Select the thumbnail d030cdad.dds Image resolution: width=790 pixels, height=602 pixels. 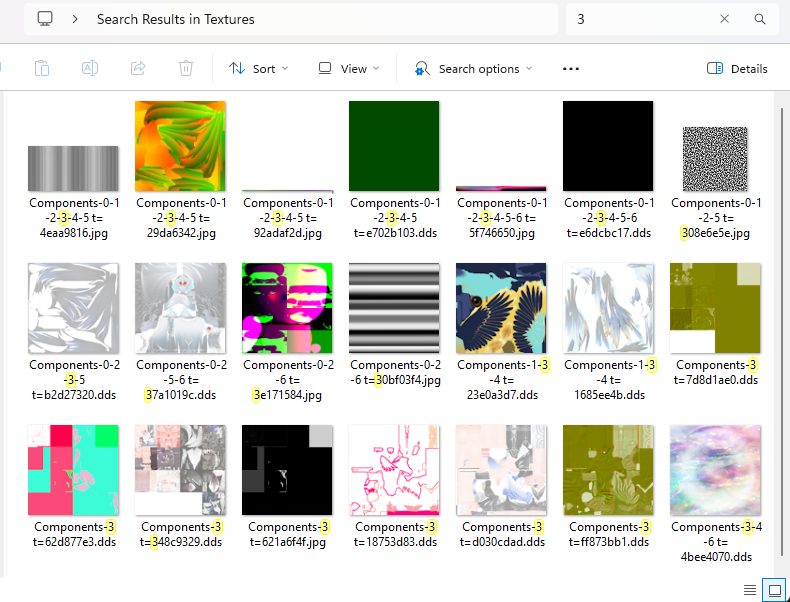[501, 470]
